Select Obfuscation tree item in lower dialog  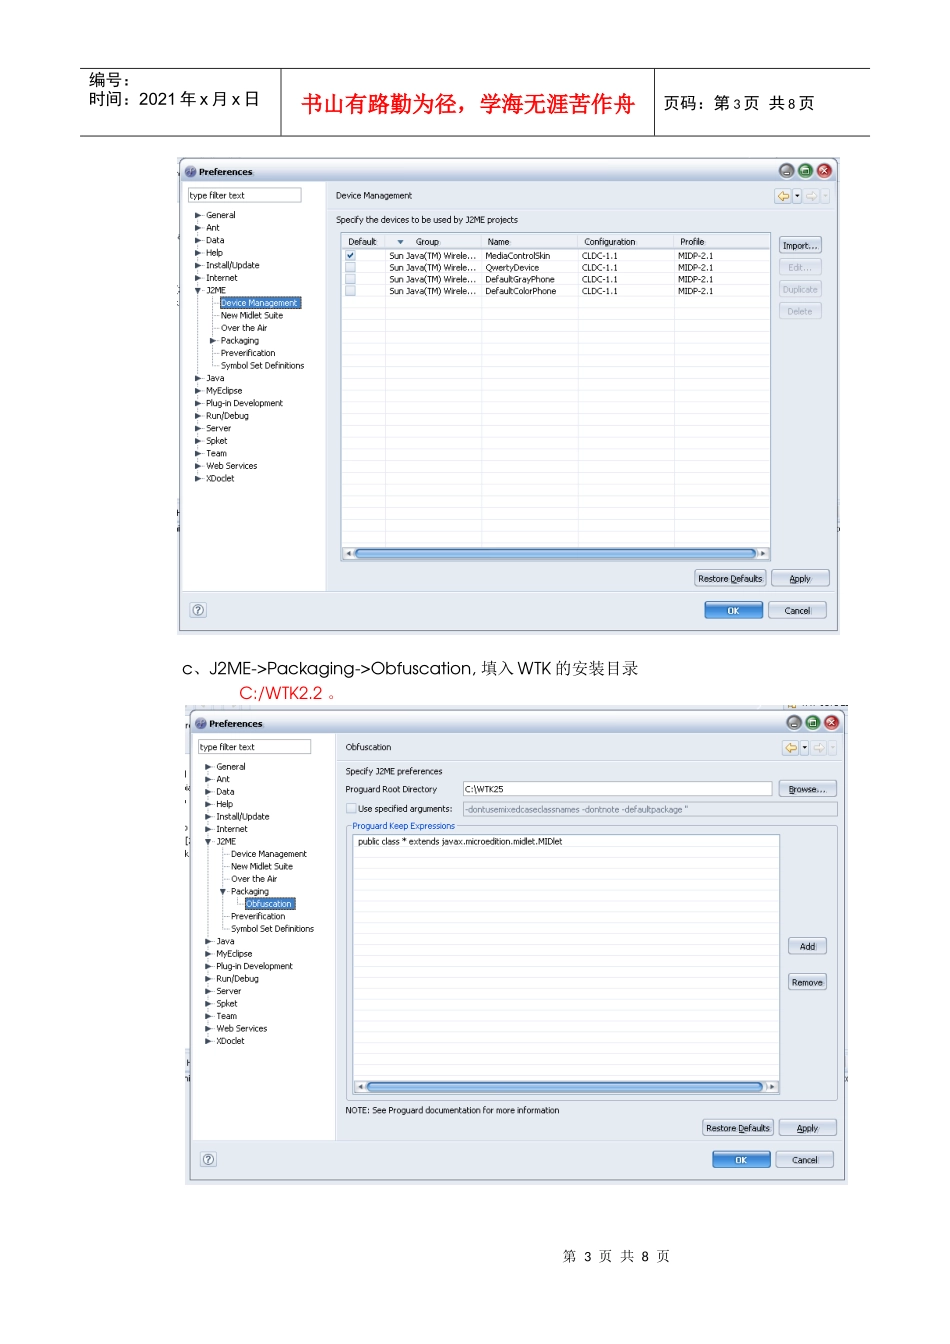point(270,904)
